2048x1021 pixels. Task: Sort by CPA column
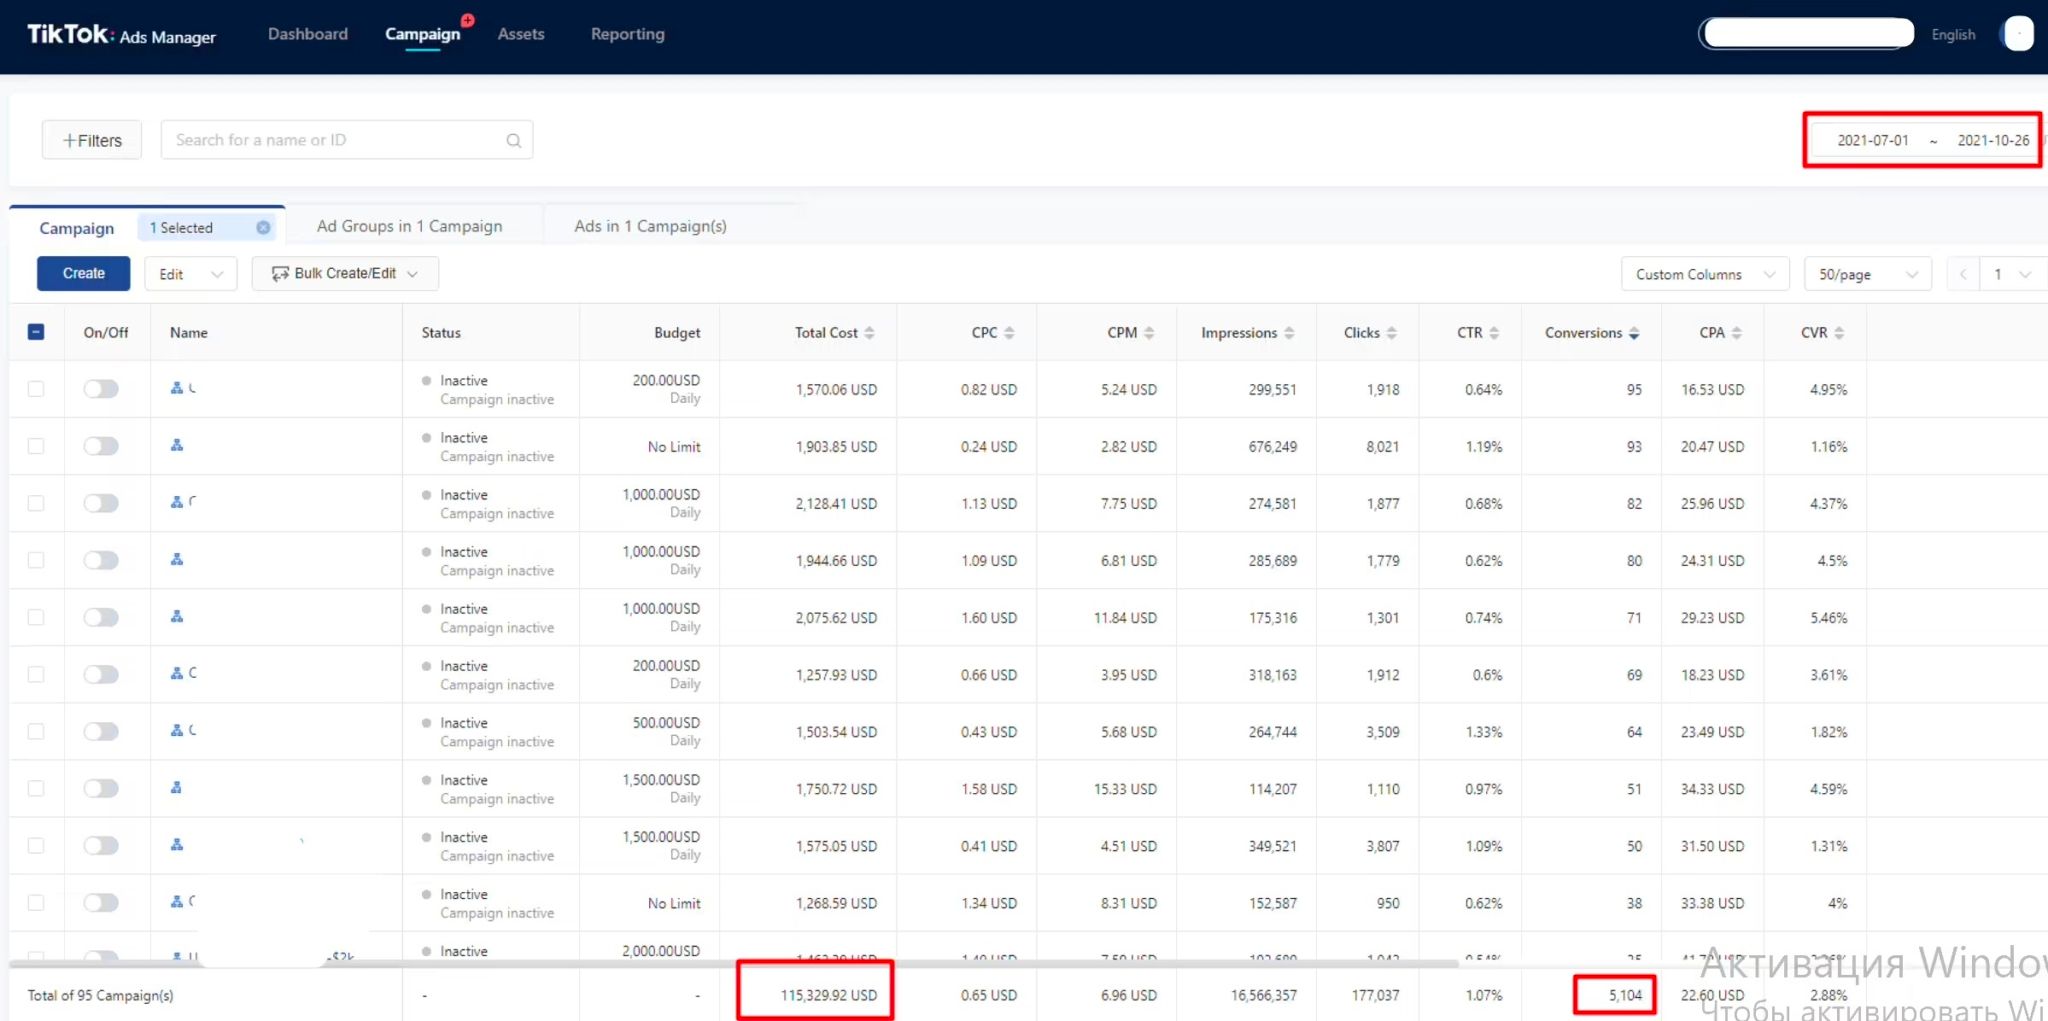coord(1736,333)
